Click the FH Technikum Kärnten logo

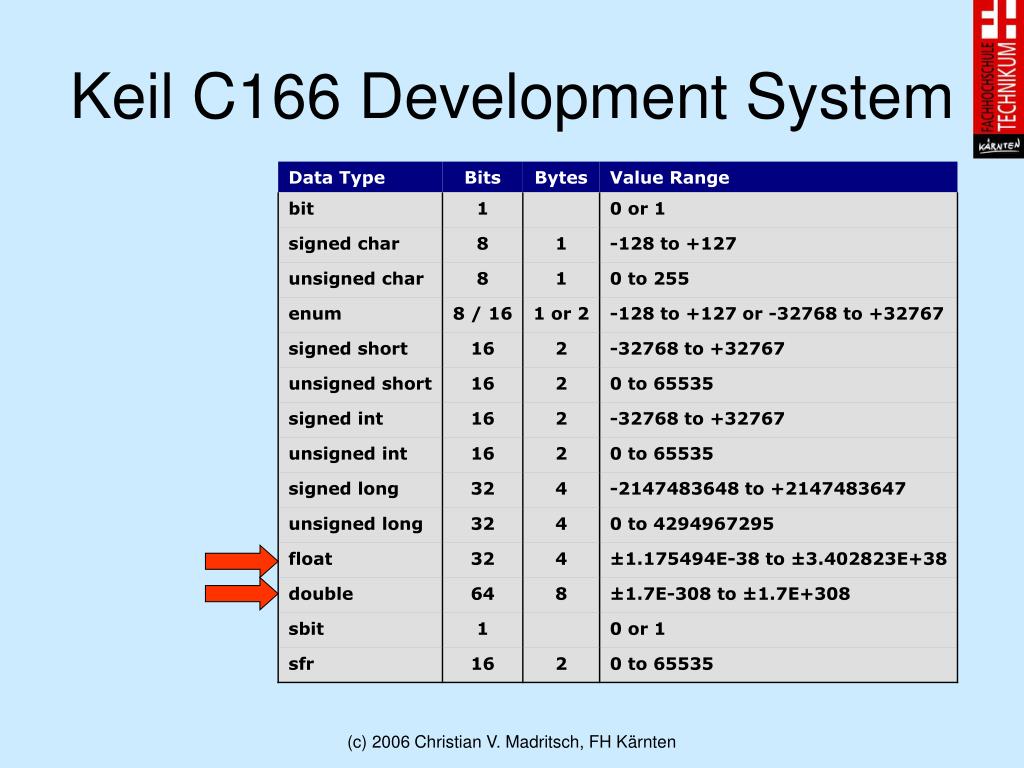coord(998,78)
